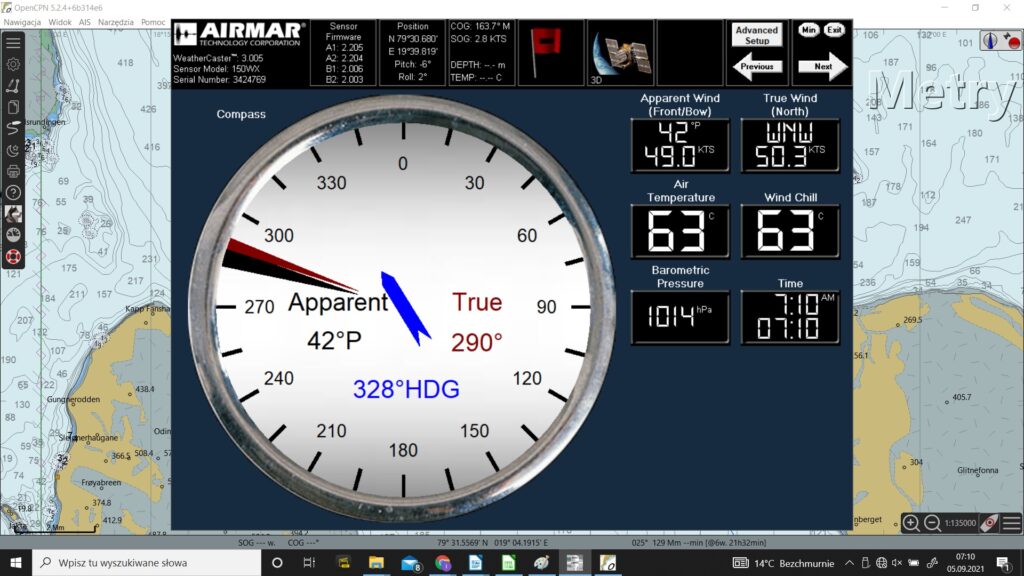Image resolution: width=1024 pixels, height=576 pixels.
Task: Click the Exit button in WeatherCaster
Action: (x=834, y=30)
